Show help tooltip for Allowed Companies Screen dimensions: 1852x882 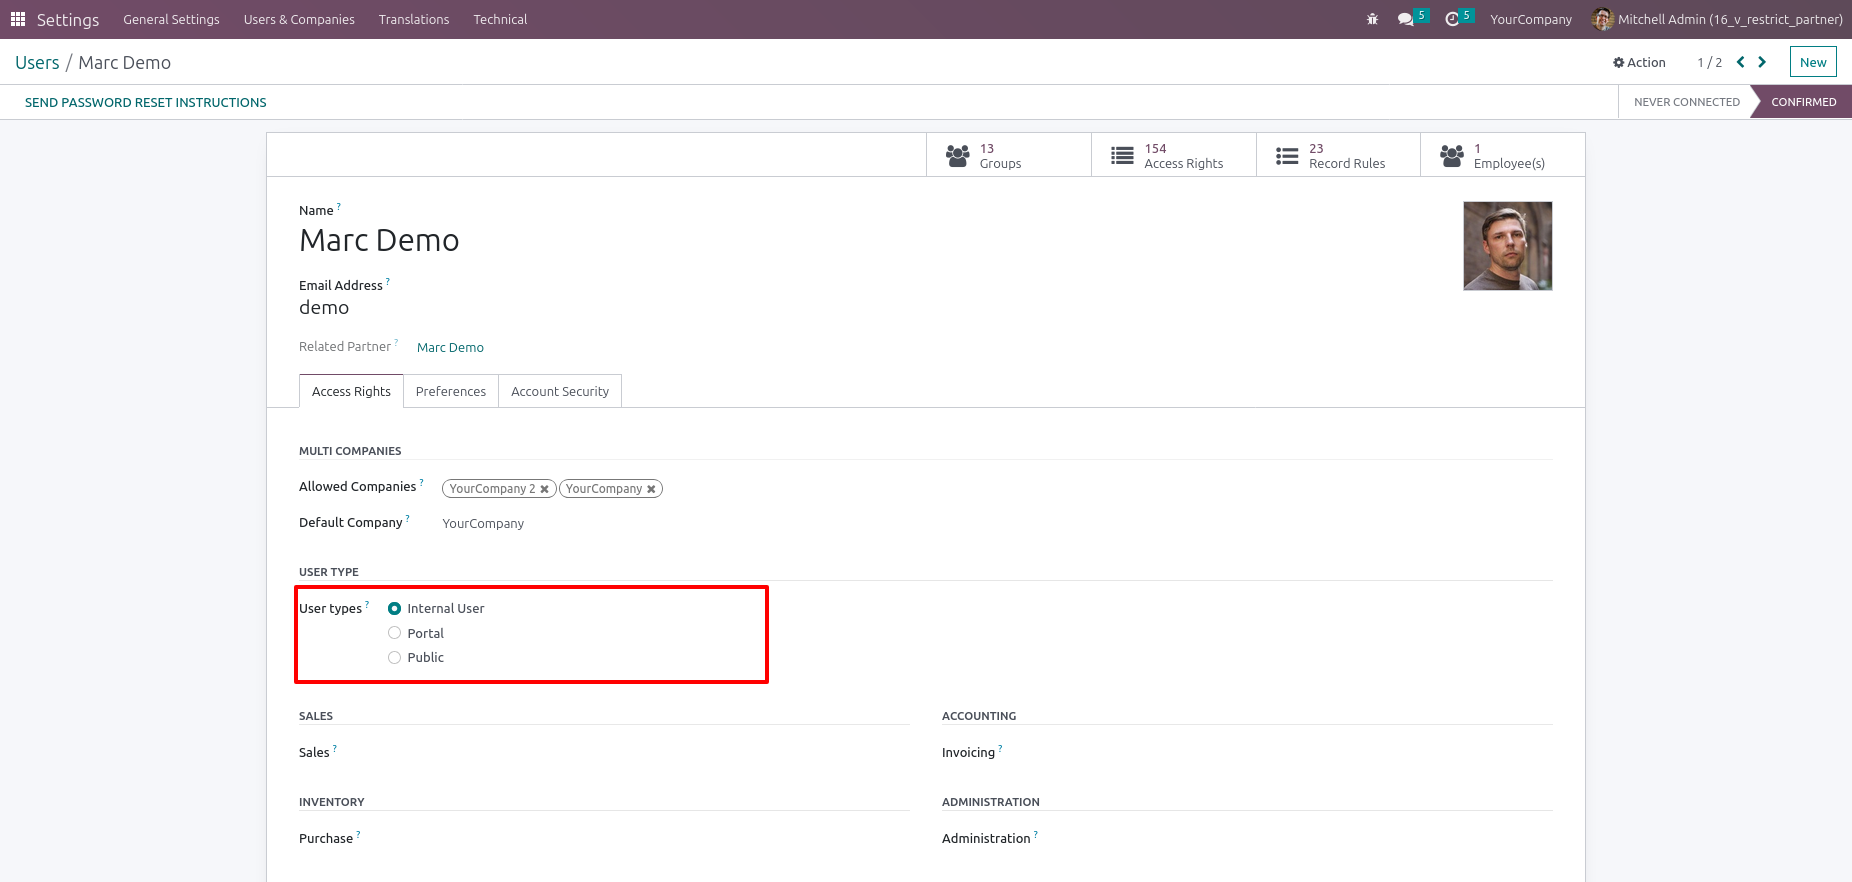421,482
